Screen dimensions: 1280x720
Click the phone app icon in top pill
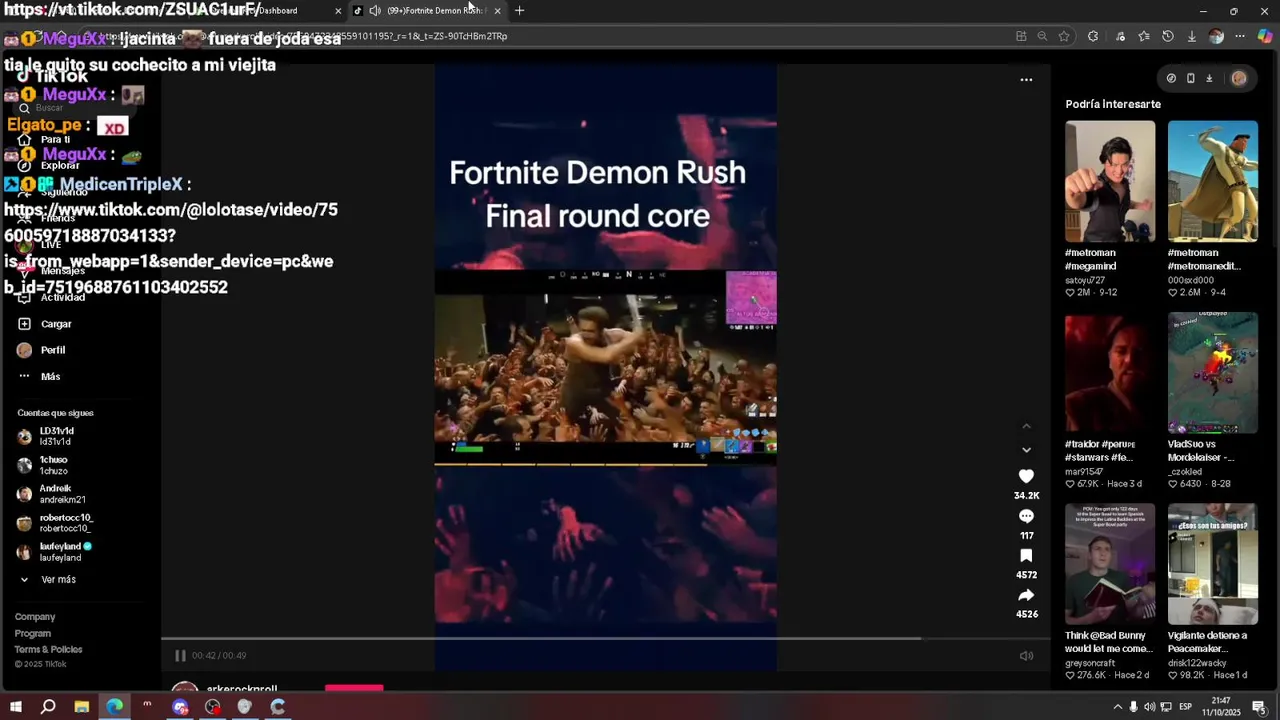click(x=1190, y=78)
